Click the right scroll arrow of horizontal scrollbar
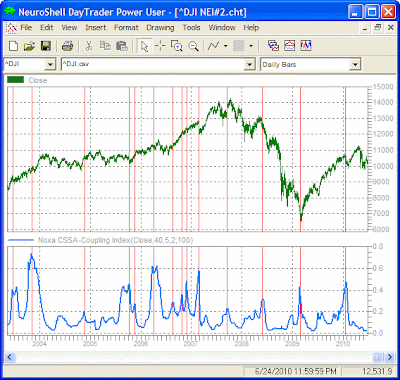This screenshot has height=380, width=400. (x=390, y=357)
